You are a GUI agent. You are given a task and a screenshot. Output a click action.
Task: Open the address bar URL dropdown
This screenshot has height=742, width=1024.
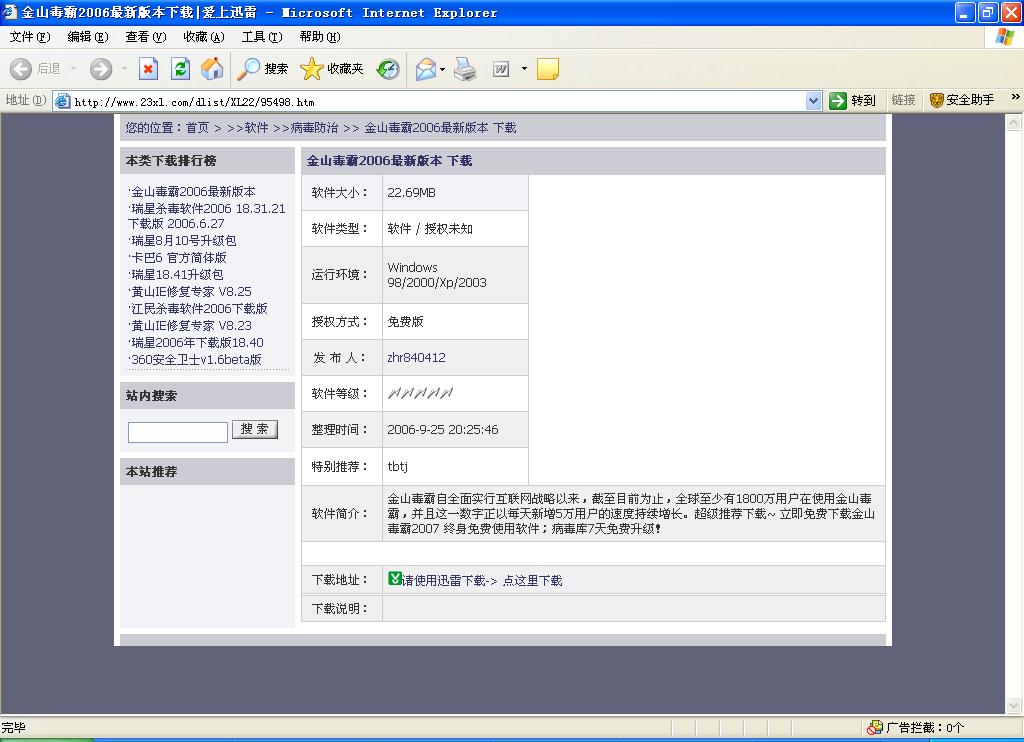coord(813,101)
